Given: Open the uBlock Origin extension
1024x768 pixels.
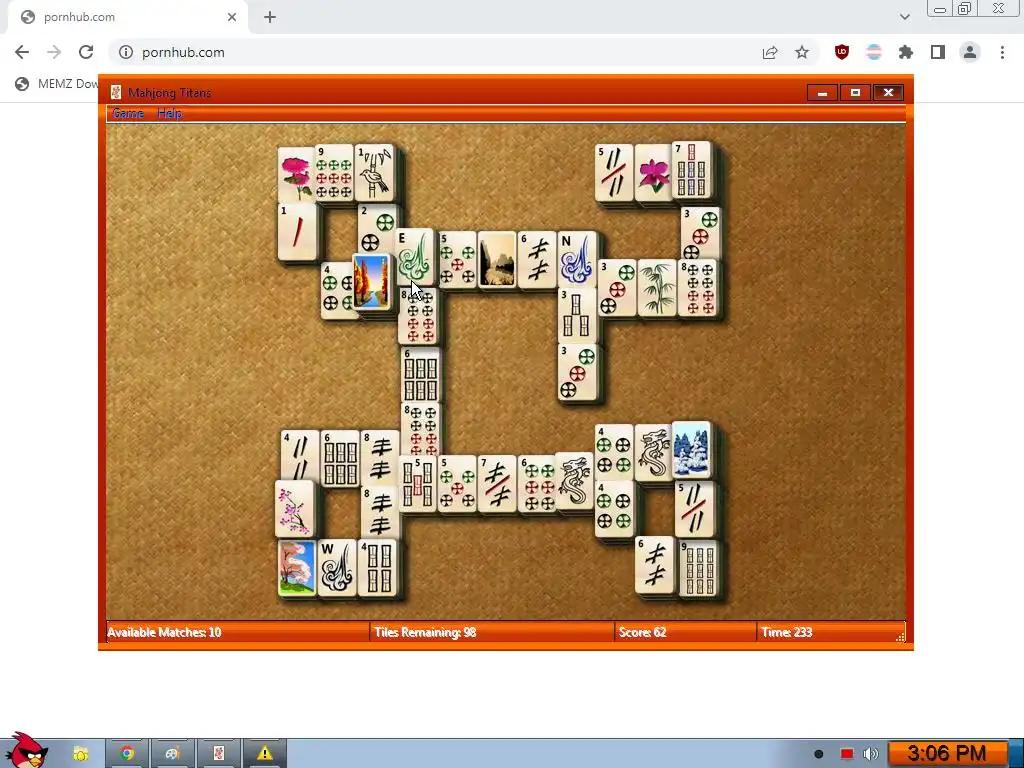Looking at the screenshot, I should 842,52.
